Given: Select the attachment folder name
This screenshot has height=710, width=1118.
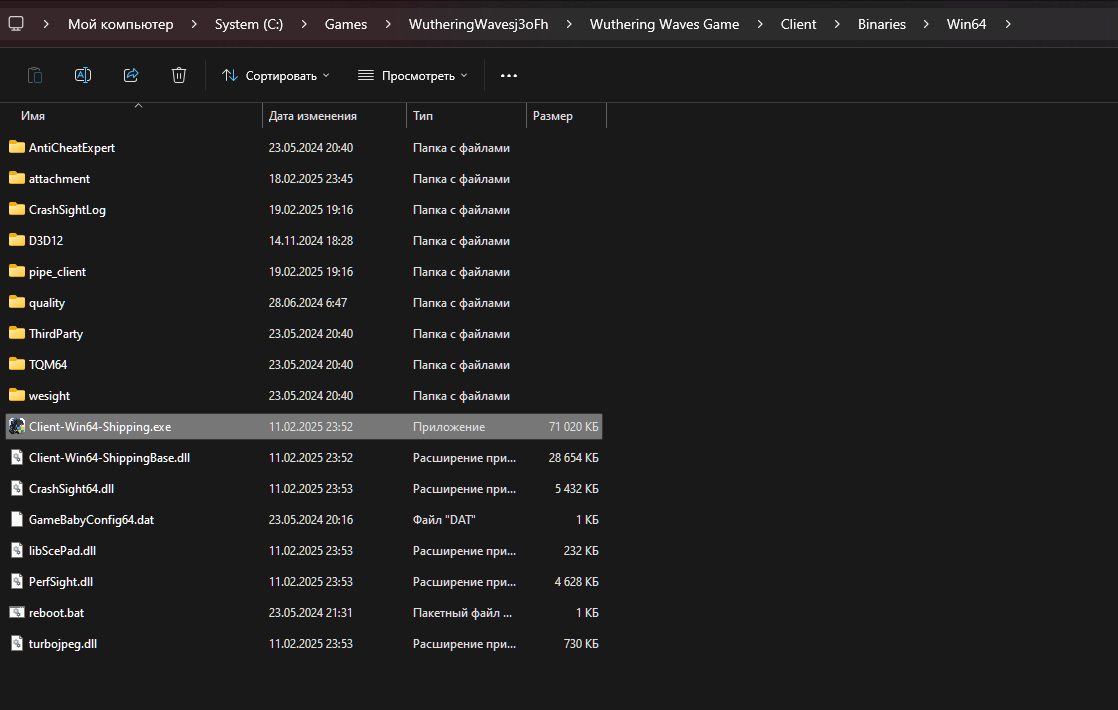Looking at the screenshot, I should [59, 179].
